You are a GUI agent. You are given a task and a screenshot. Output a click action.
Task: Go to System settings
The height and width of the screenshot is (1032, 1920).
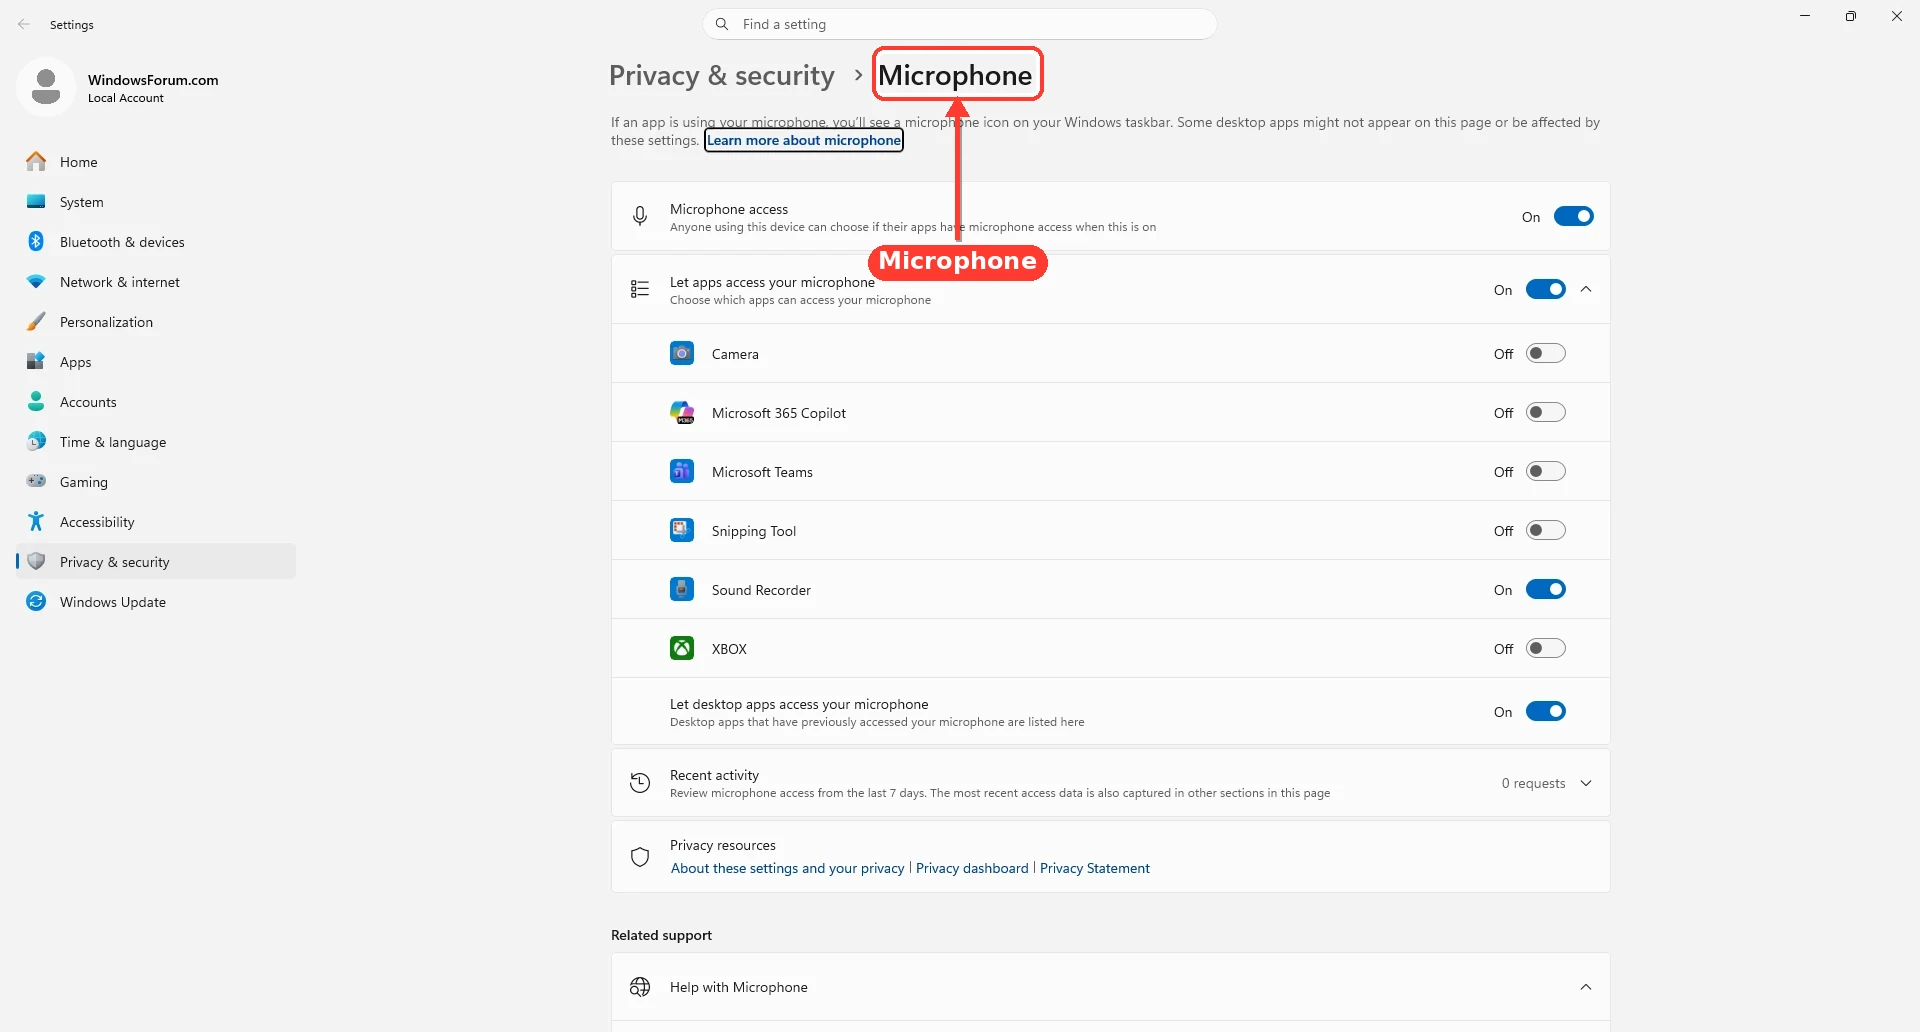156,201
